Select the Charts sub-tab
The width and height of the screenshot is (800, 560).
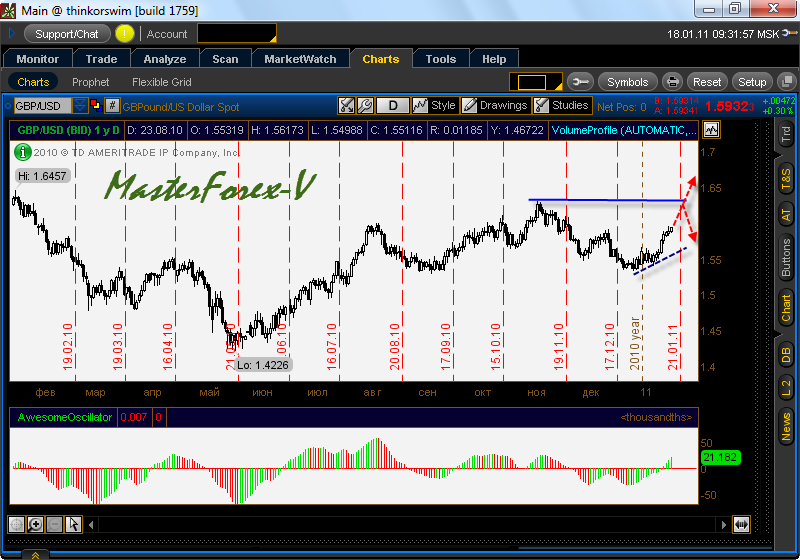[33, 82]
